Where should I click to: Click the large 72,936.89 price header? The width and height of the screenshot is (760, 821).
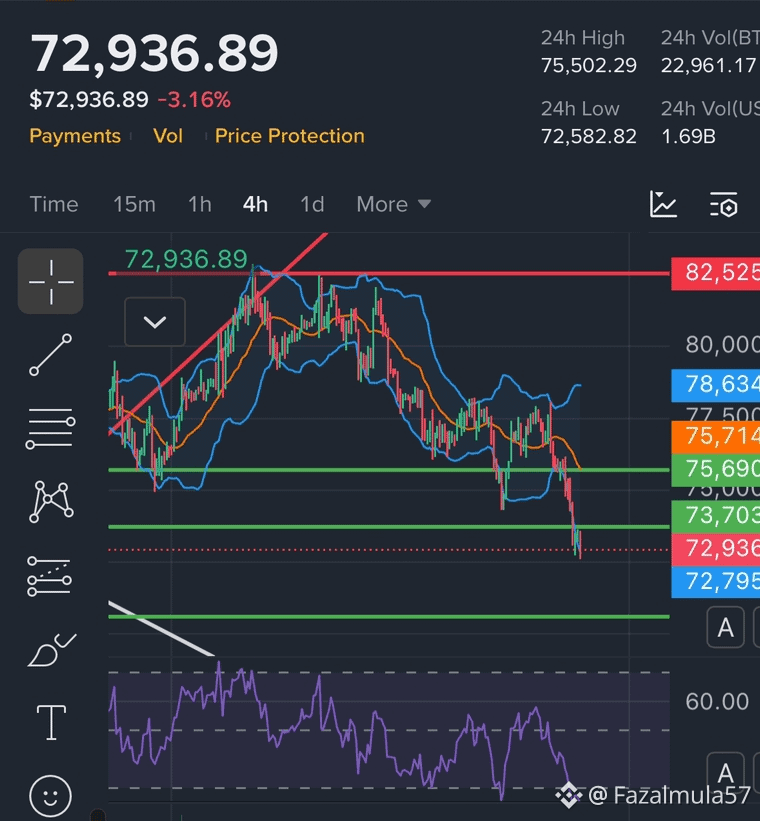155,53
